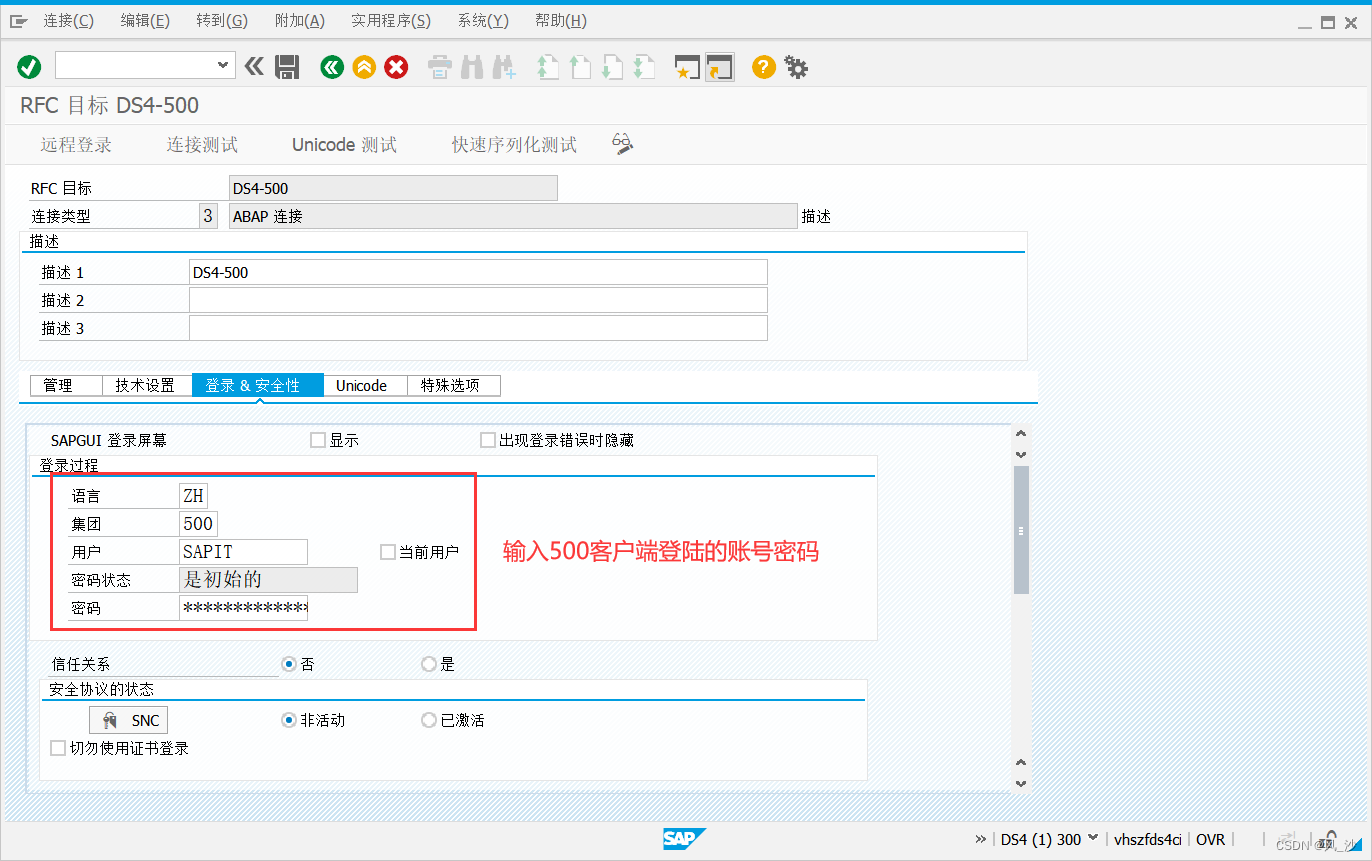This screenshot has width=1372, height=861.
Task: Check the 切勿使用证书登录 option
Action: coord(58,748)
